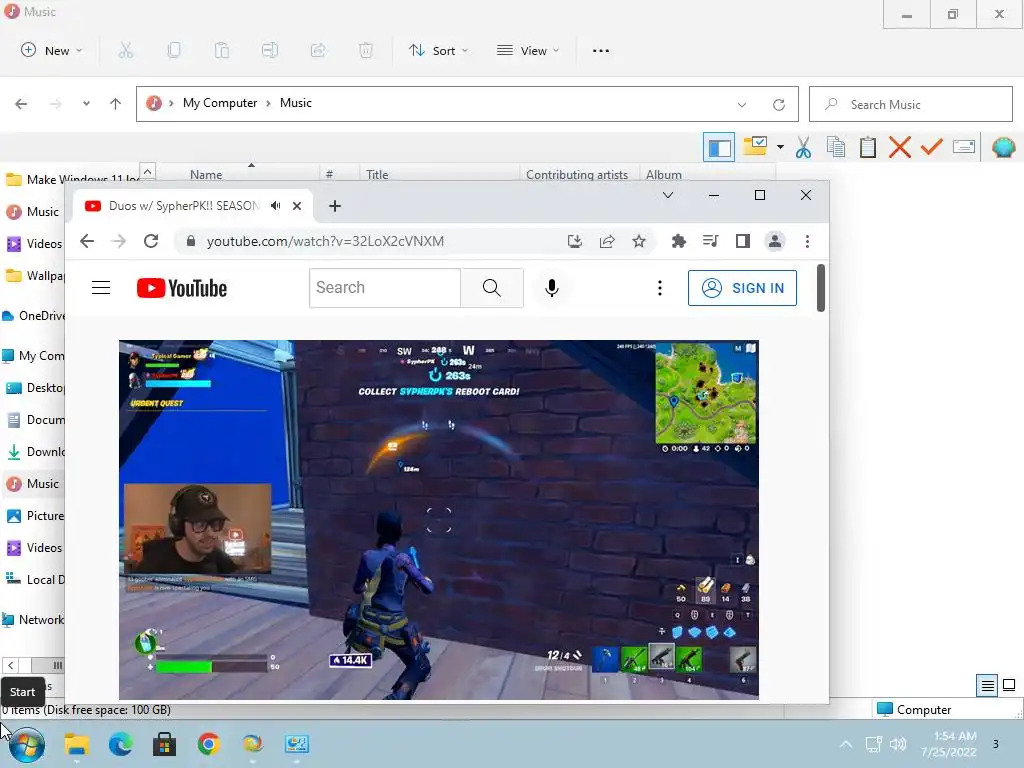Click the Delete trash icon in Explorer ribbon
Viewport: 1024px width, 768px height.
pos(366,50)
